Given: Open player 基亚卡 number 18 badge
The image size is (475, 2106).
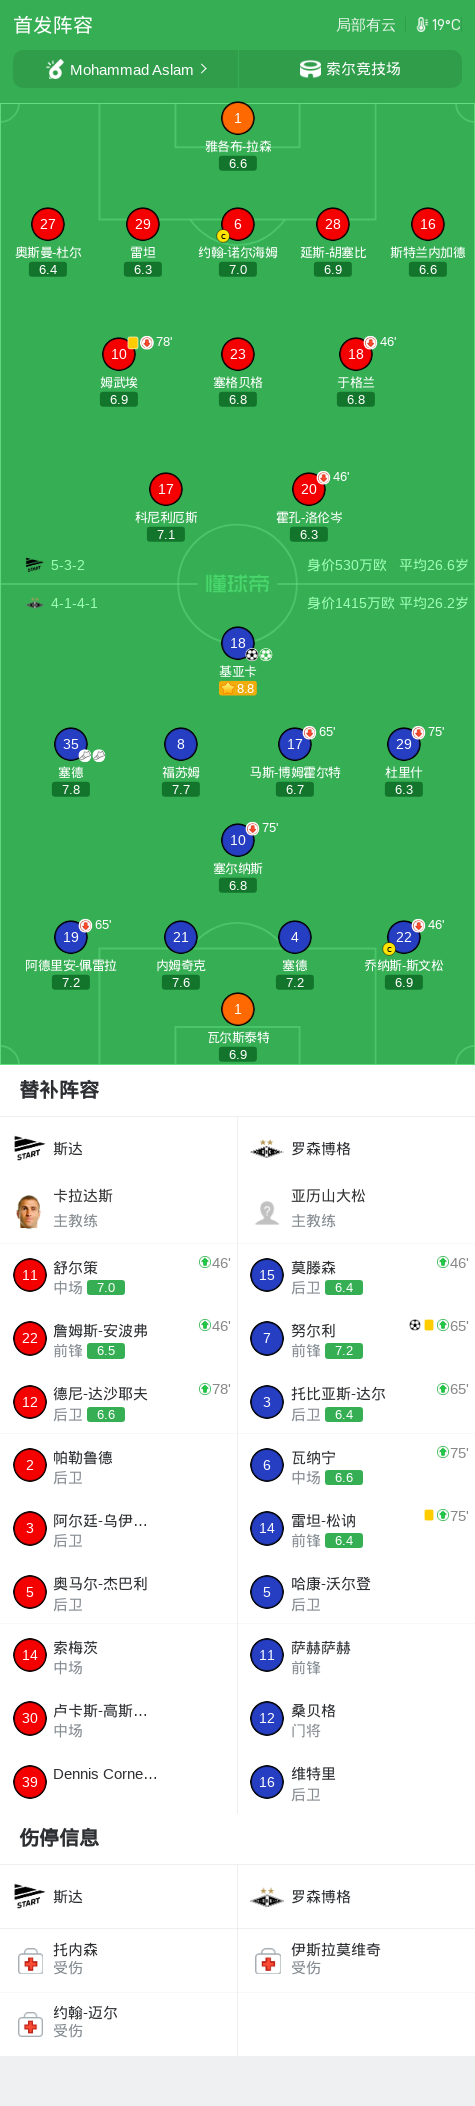Looking at the screenshot, I should pyautogui.click(x=237, y=643).
